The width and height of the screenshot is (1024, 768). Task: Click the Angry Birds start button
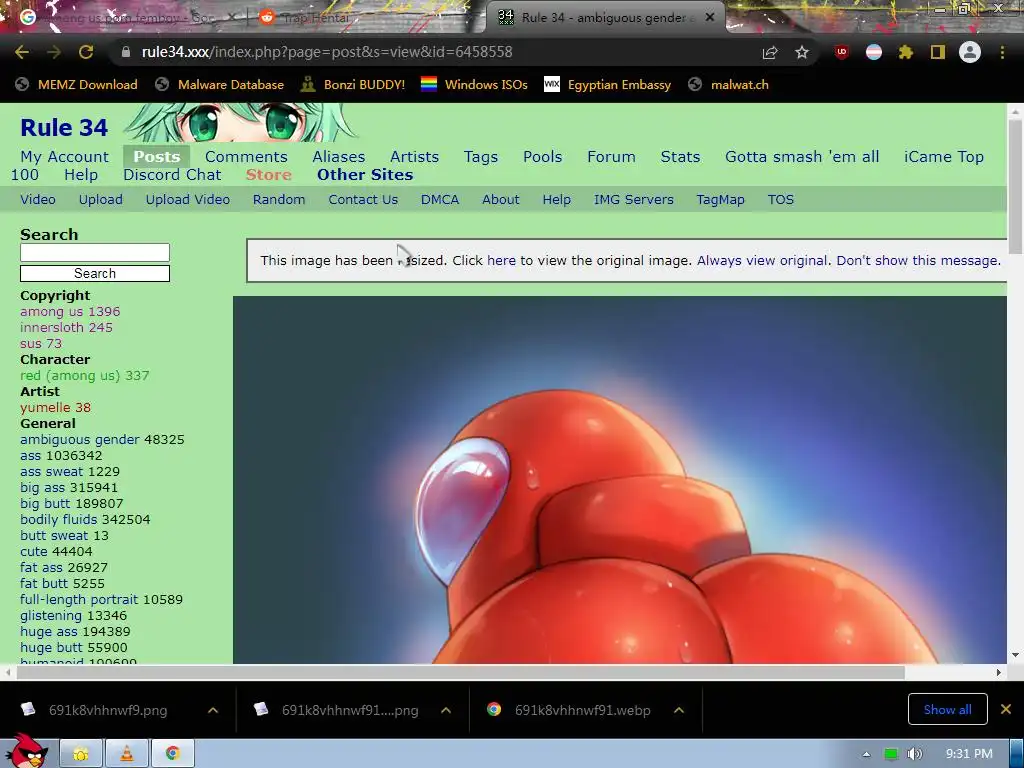25,752
